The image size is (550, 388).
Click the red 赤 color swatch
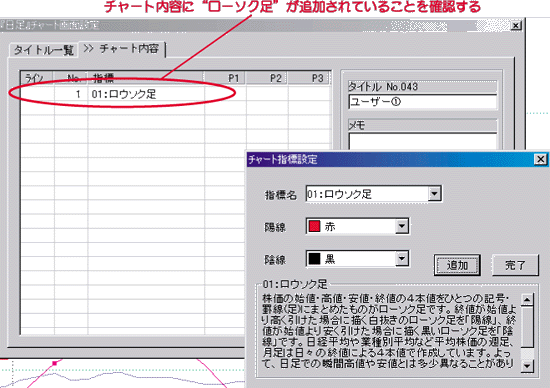[314, 226]
